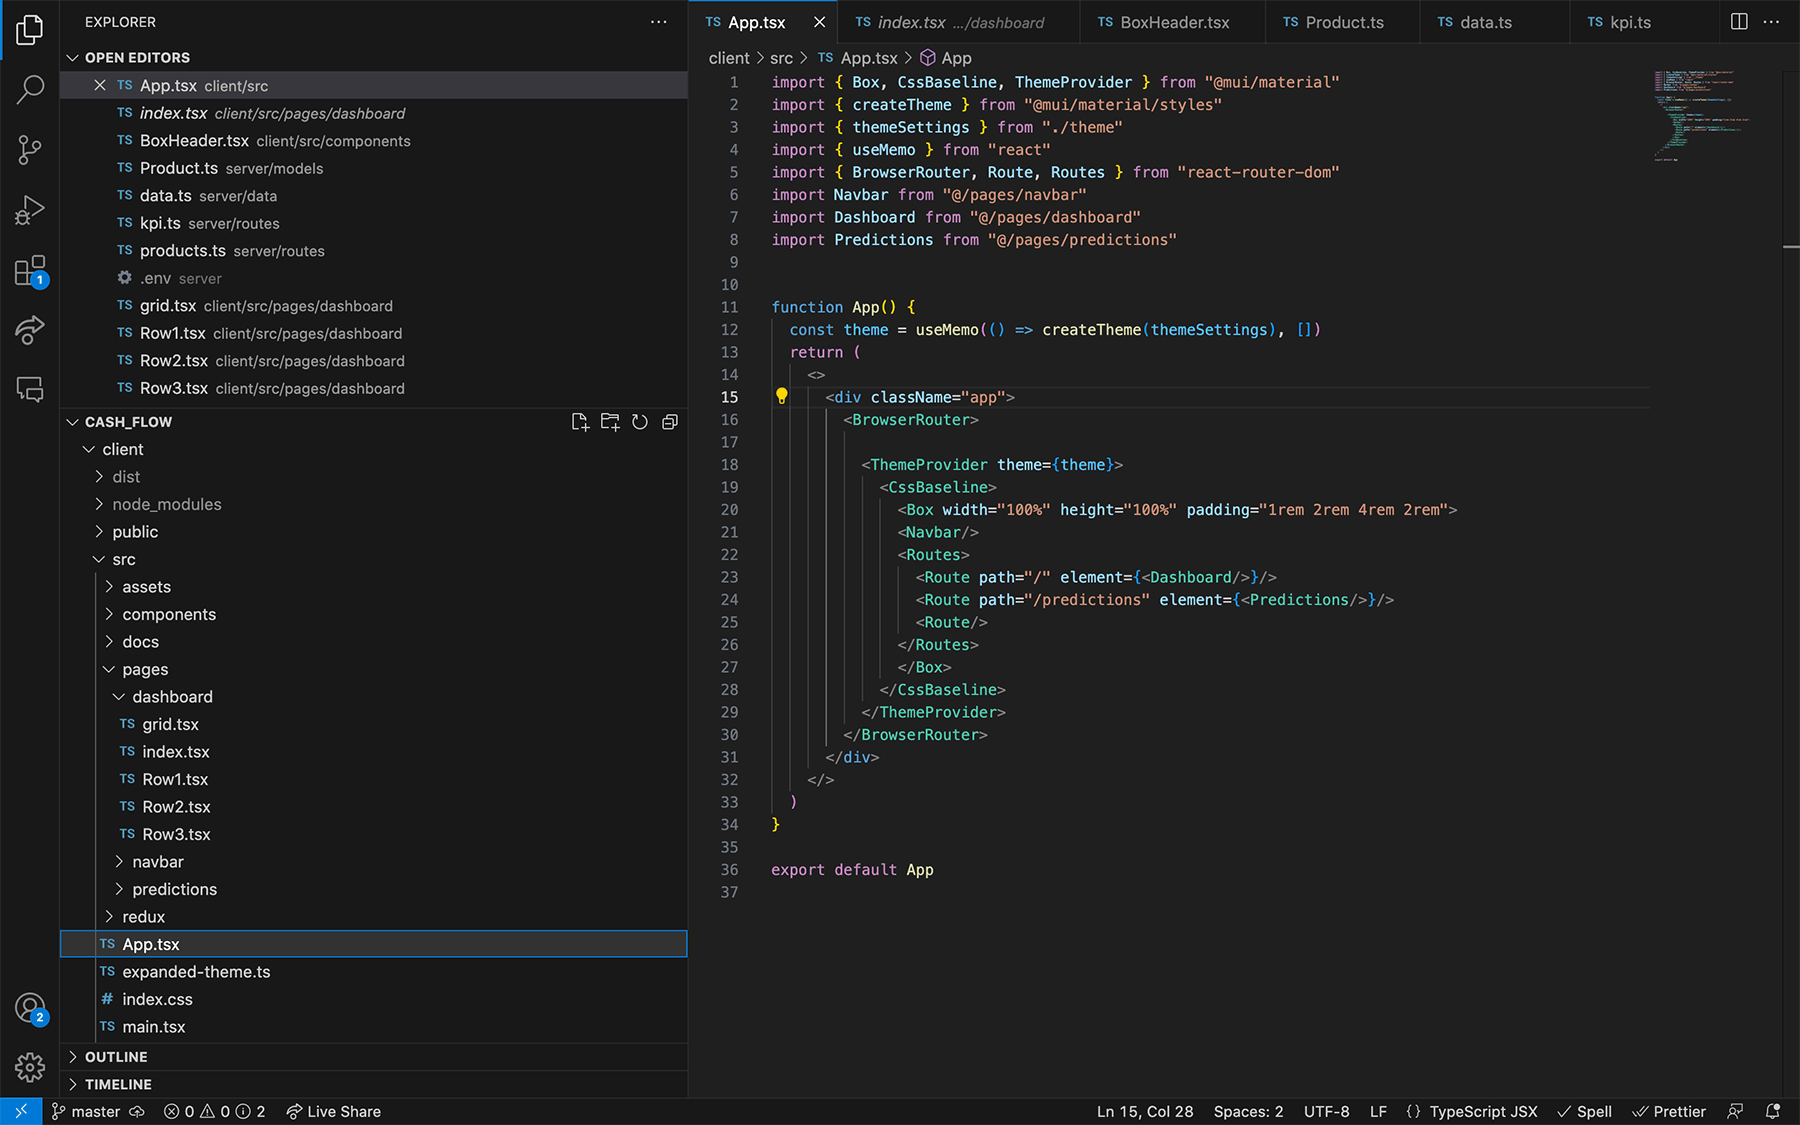Open index.css in file tree
The height and width of the screenshot is (1125, 1800).
[x=374, y=999]
